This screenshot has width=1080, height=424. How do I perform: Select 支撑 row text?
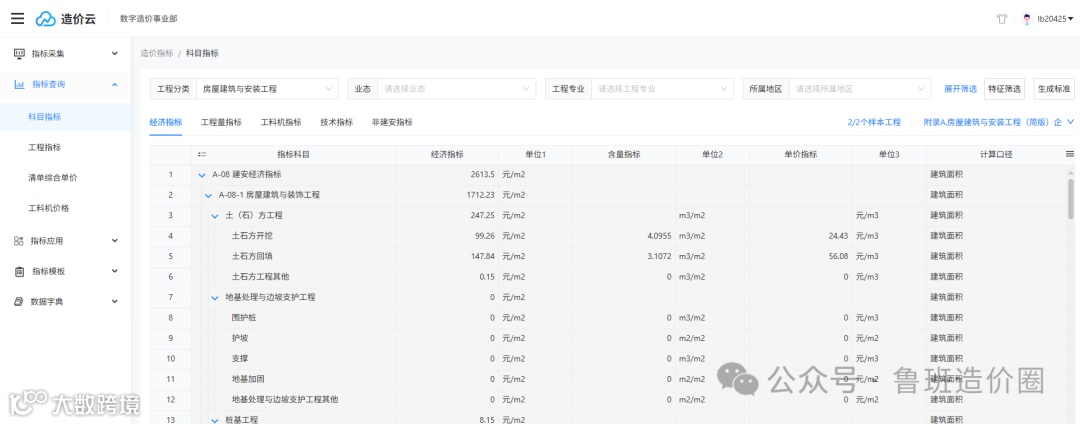[241, 359]
